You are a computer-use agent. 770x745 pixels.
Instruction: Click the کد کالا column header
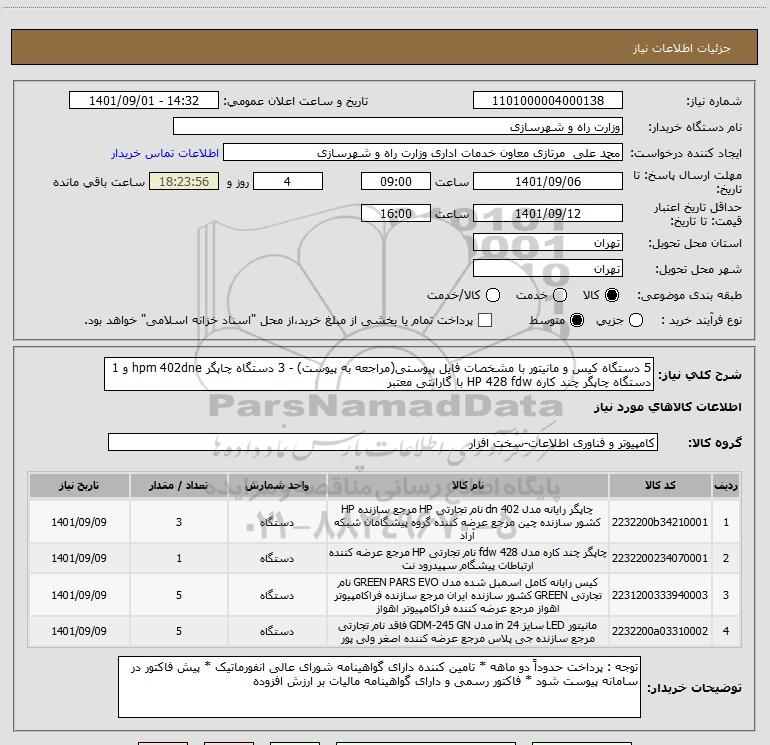(x=660, y=485)
